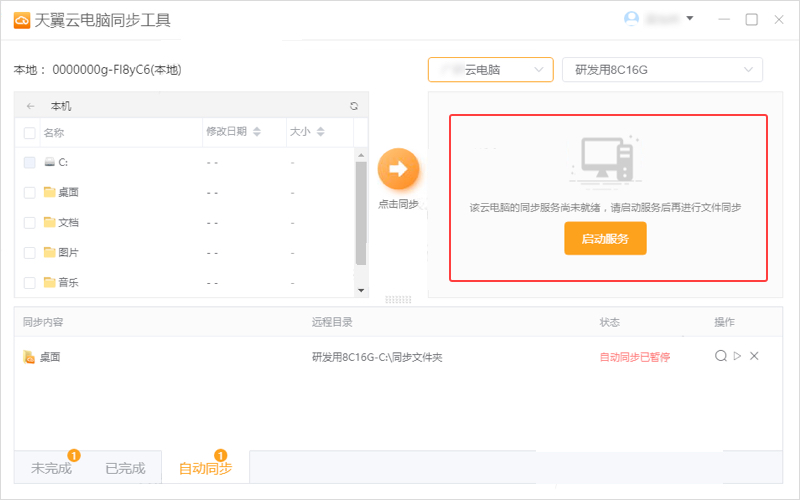
Task: Delete the 桌面 sync task with X icon
Action: [x=754, y=356]
